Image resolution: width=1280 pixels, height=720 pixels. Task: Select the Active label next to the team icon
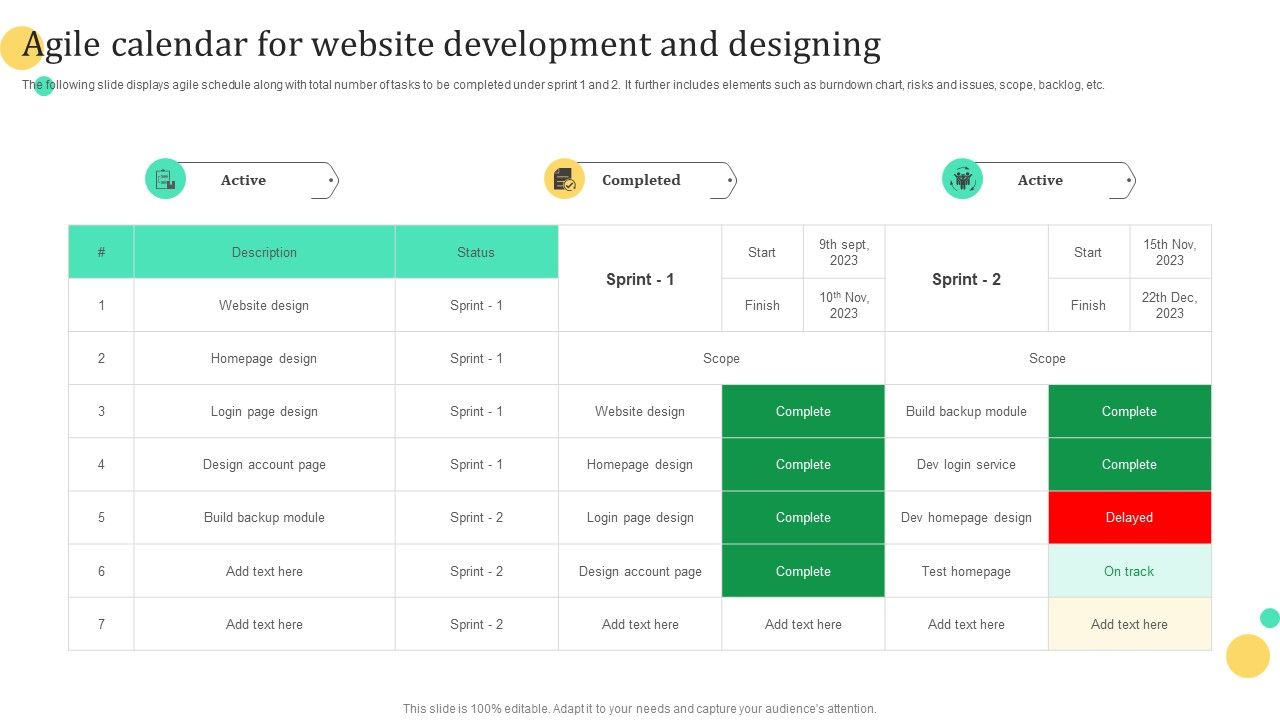1040,180
